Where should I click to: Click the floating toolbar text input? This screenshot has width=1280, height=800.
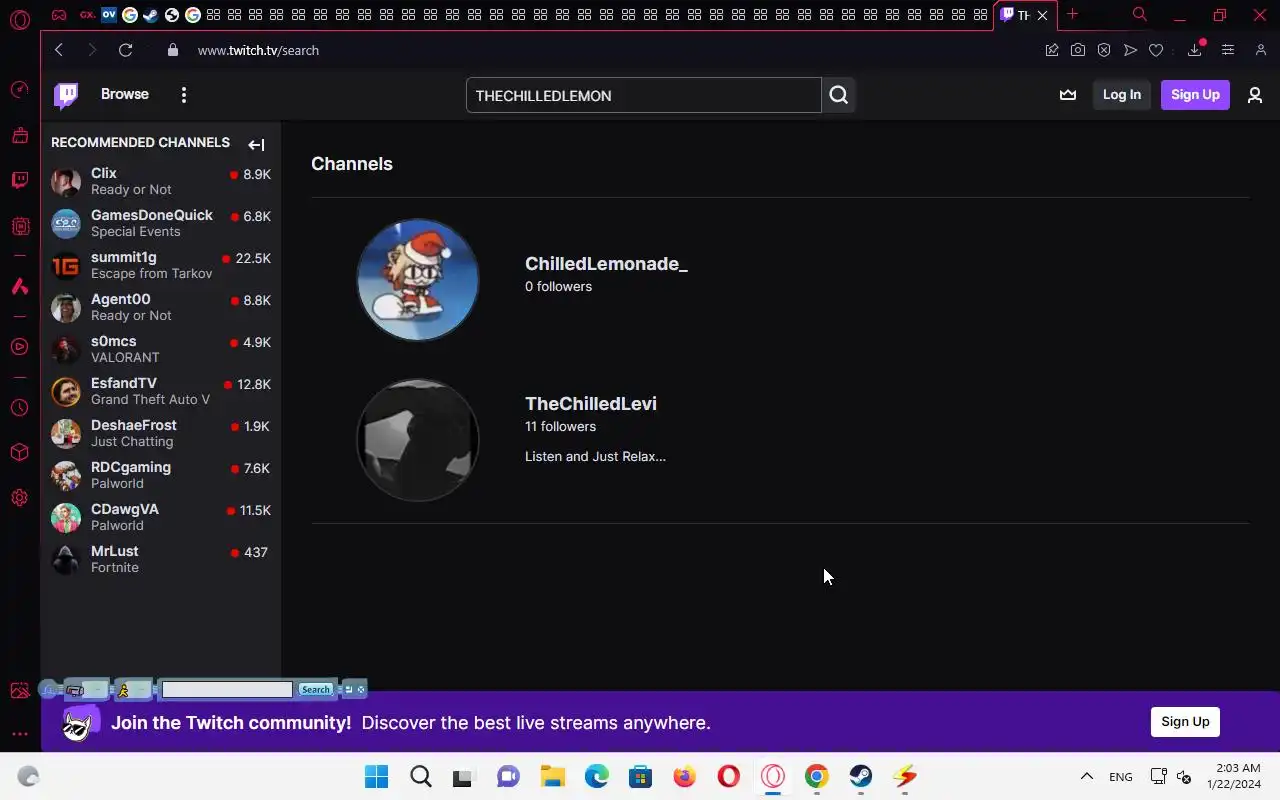tap(227, 689)
